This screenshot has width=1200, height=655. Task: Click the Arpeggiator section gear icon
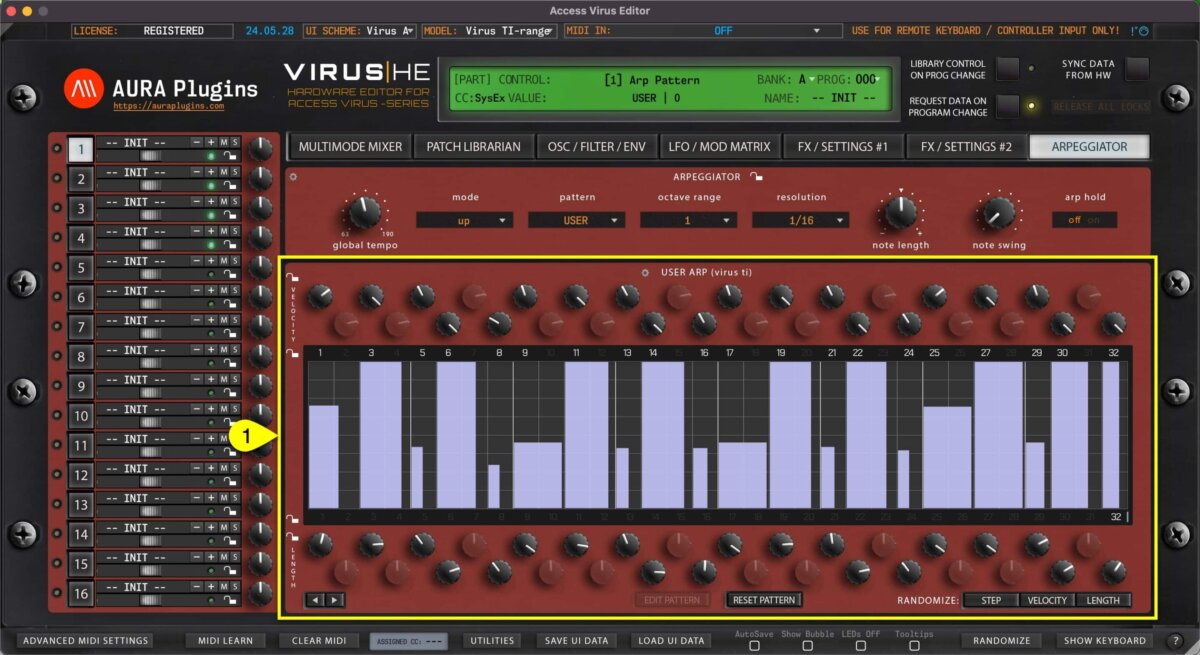coord(293,177)
